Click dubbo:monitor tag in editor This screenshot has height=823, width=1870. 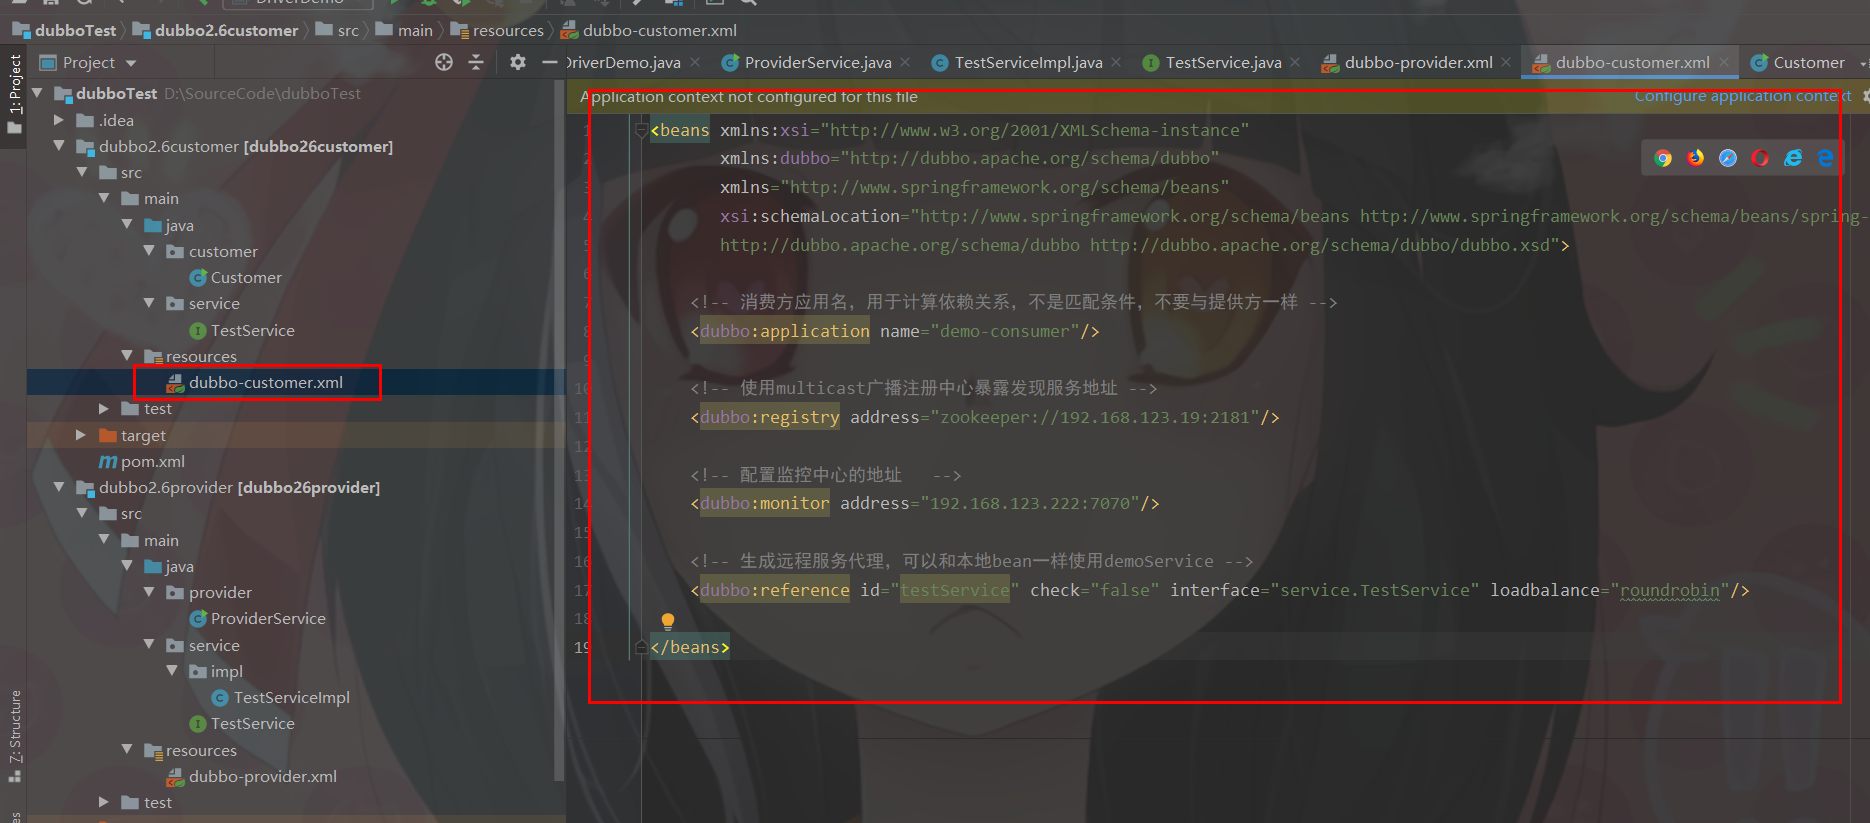pos(765,503)
